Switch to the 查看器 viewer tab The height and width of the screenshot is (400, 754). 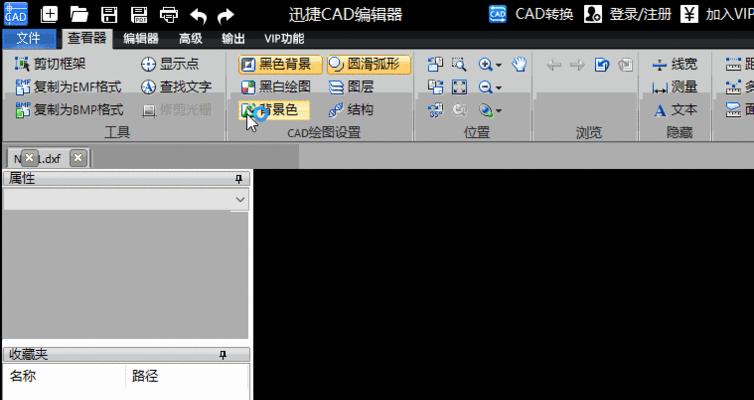pos(87,38)
